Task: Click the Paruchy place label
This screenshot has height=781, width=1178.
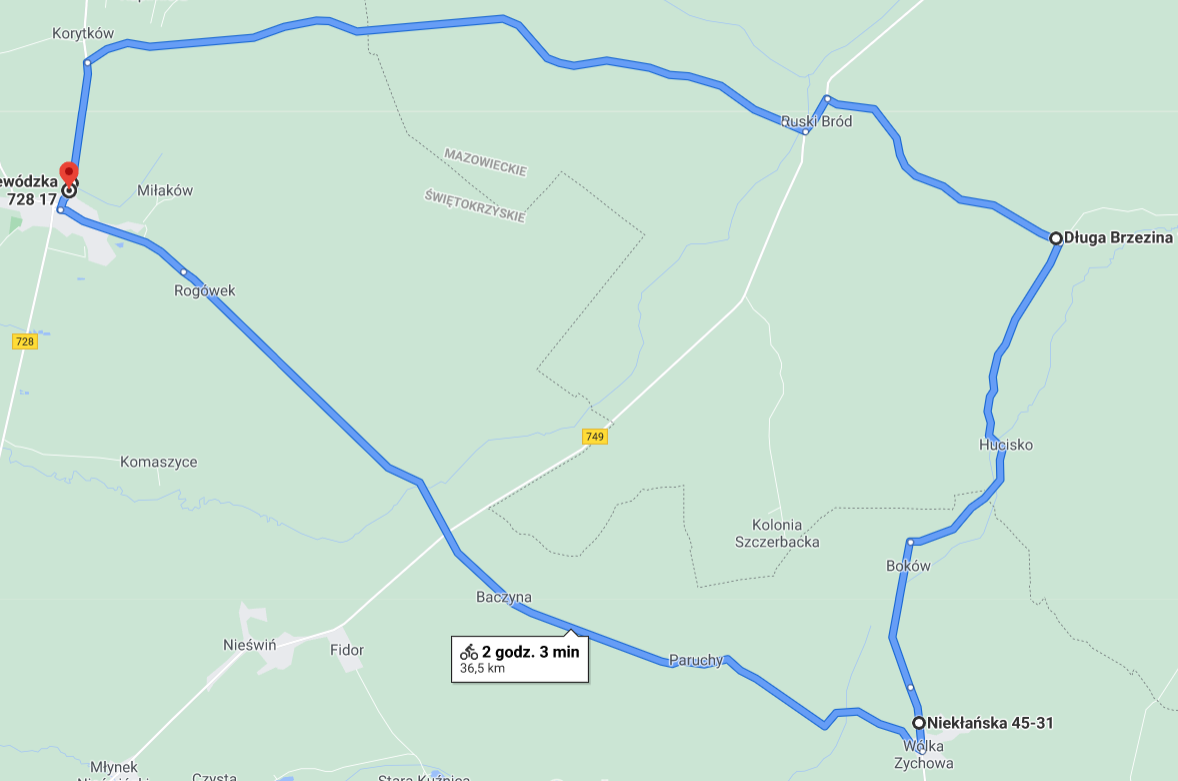Action: [696, 660]
